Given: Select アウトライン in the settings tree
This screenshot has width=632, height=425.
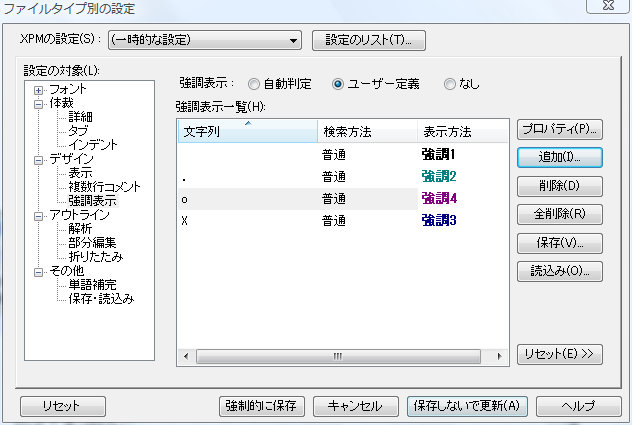Looking at the screenshot, I should click(x=79, y=215).
